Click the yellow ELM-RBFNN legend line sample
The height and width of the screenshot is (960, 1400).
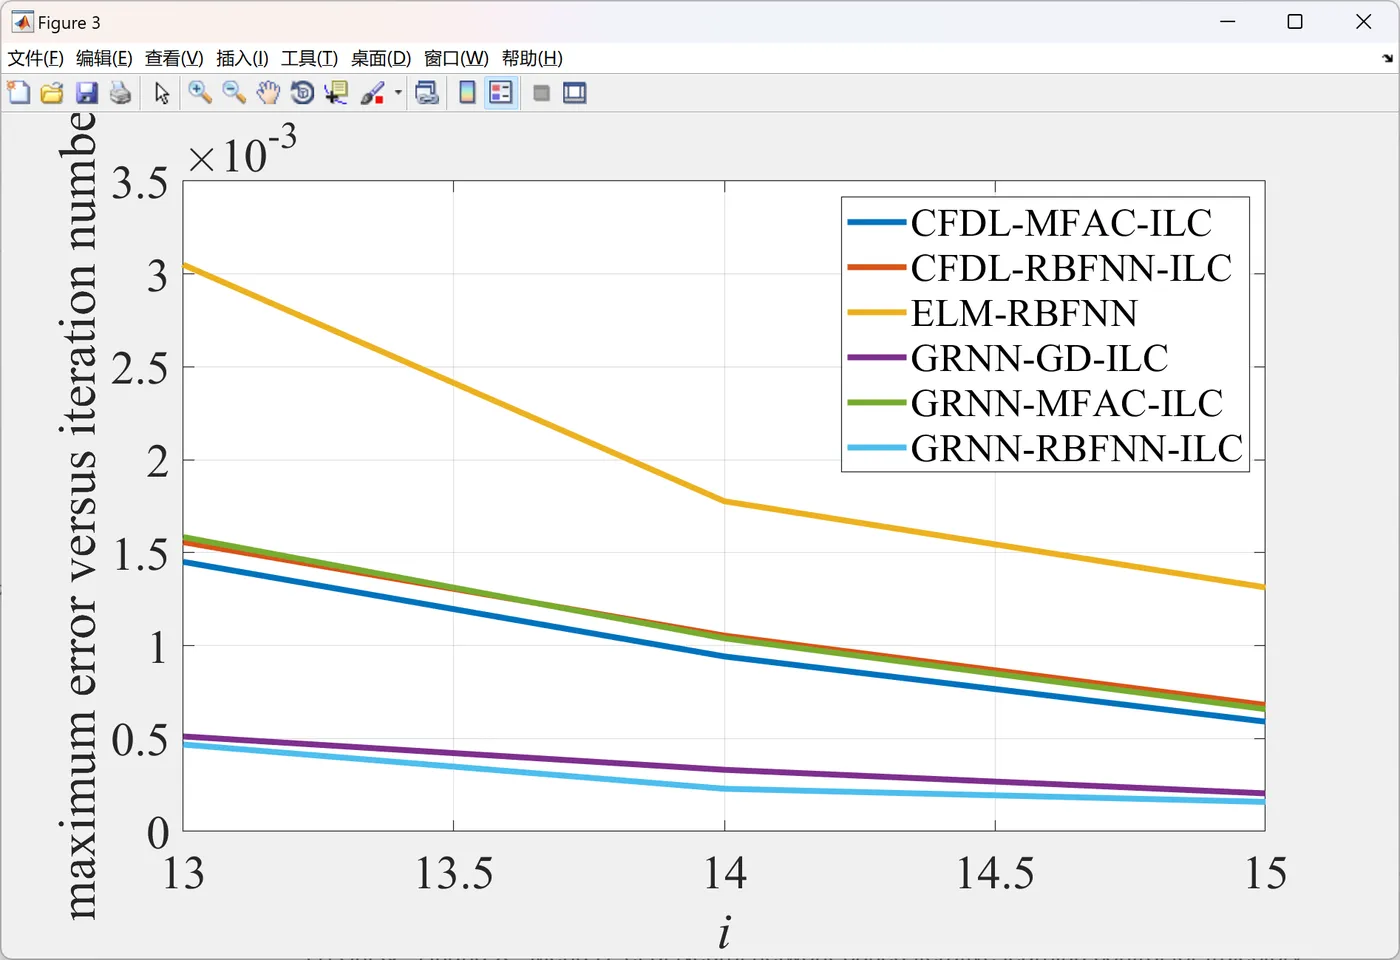[x=877, y=312]
